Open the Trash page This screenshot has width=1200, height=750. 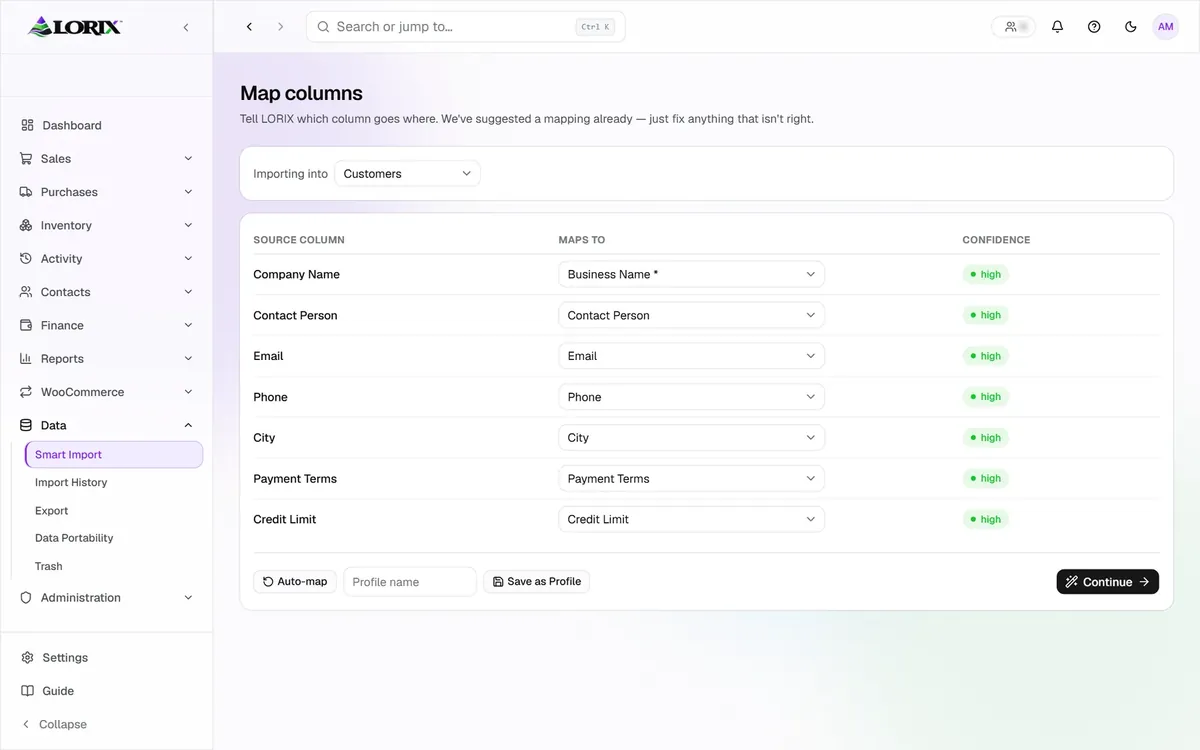(x=48, y=566)
